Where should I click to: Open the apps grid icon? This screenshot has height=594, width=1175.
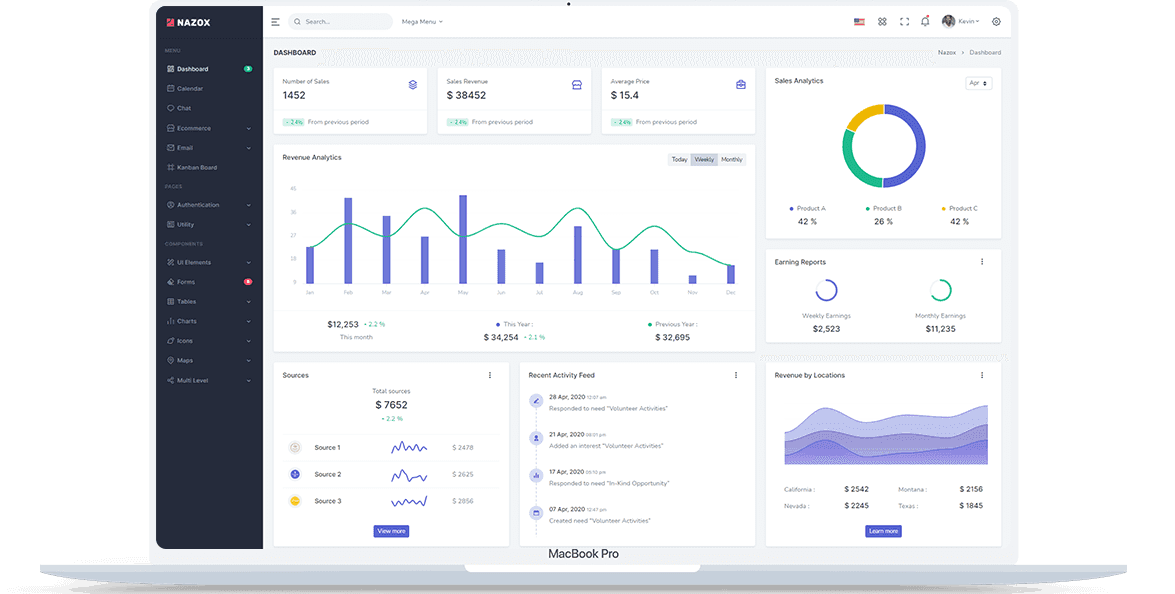point(882,21)
